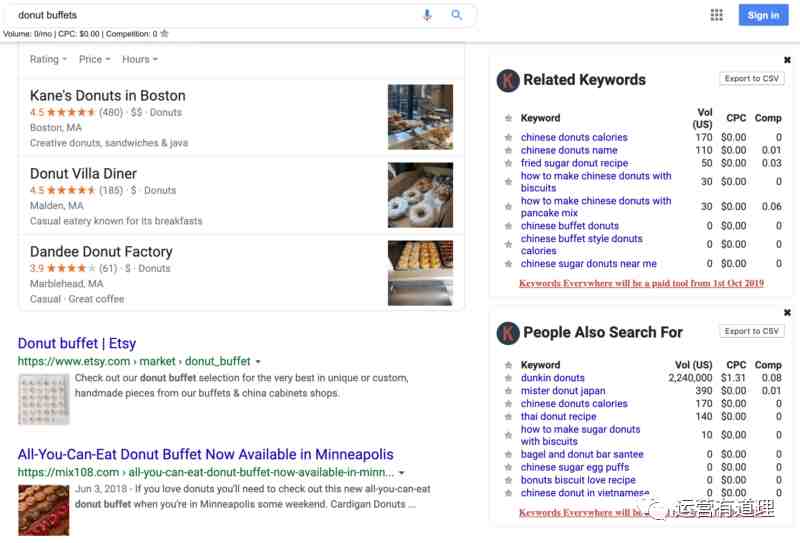The image size is (800, 543).
Task: Open Kane's Donuts in Boston listing
Action: point(108,95)
